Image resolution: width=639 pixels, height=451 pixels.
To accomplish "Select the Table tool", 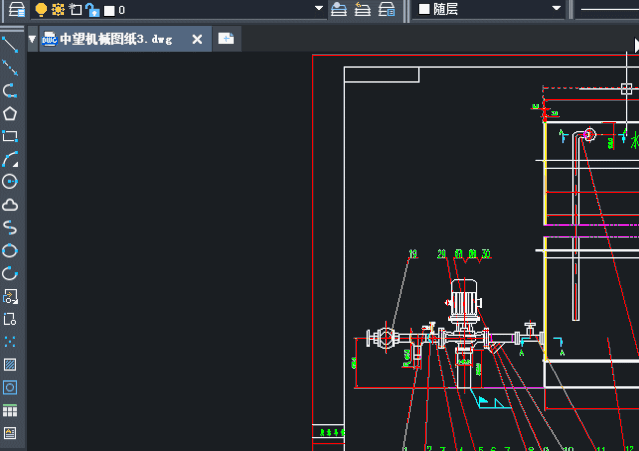I will point(10,410).
